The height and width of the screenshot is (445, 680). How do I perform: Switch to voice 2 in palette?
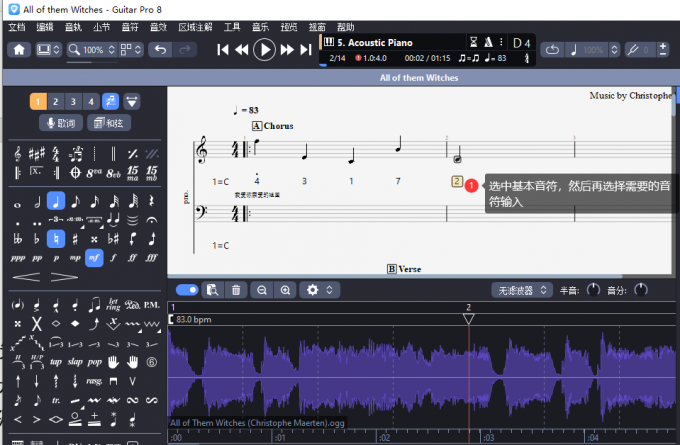point(55,101)
